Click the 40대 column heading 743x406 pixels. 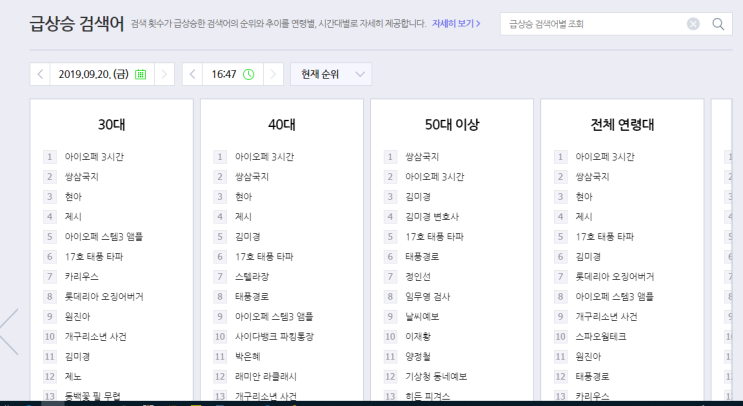tap(282, 125)
